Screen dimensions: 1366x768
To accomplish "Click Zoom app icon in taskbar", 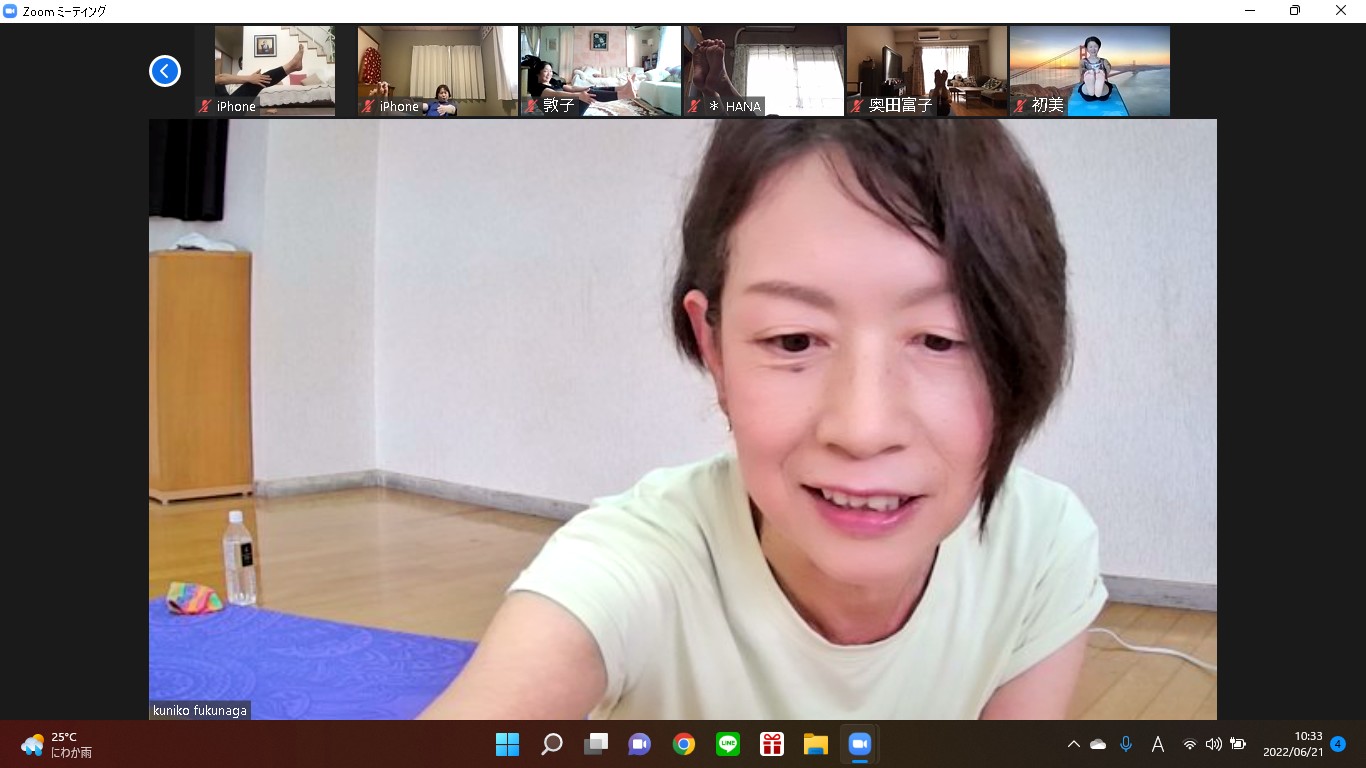I will tap(860, 744).
